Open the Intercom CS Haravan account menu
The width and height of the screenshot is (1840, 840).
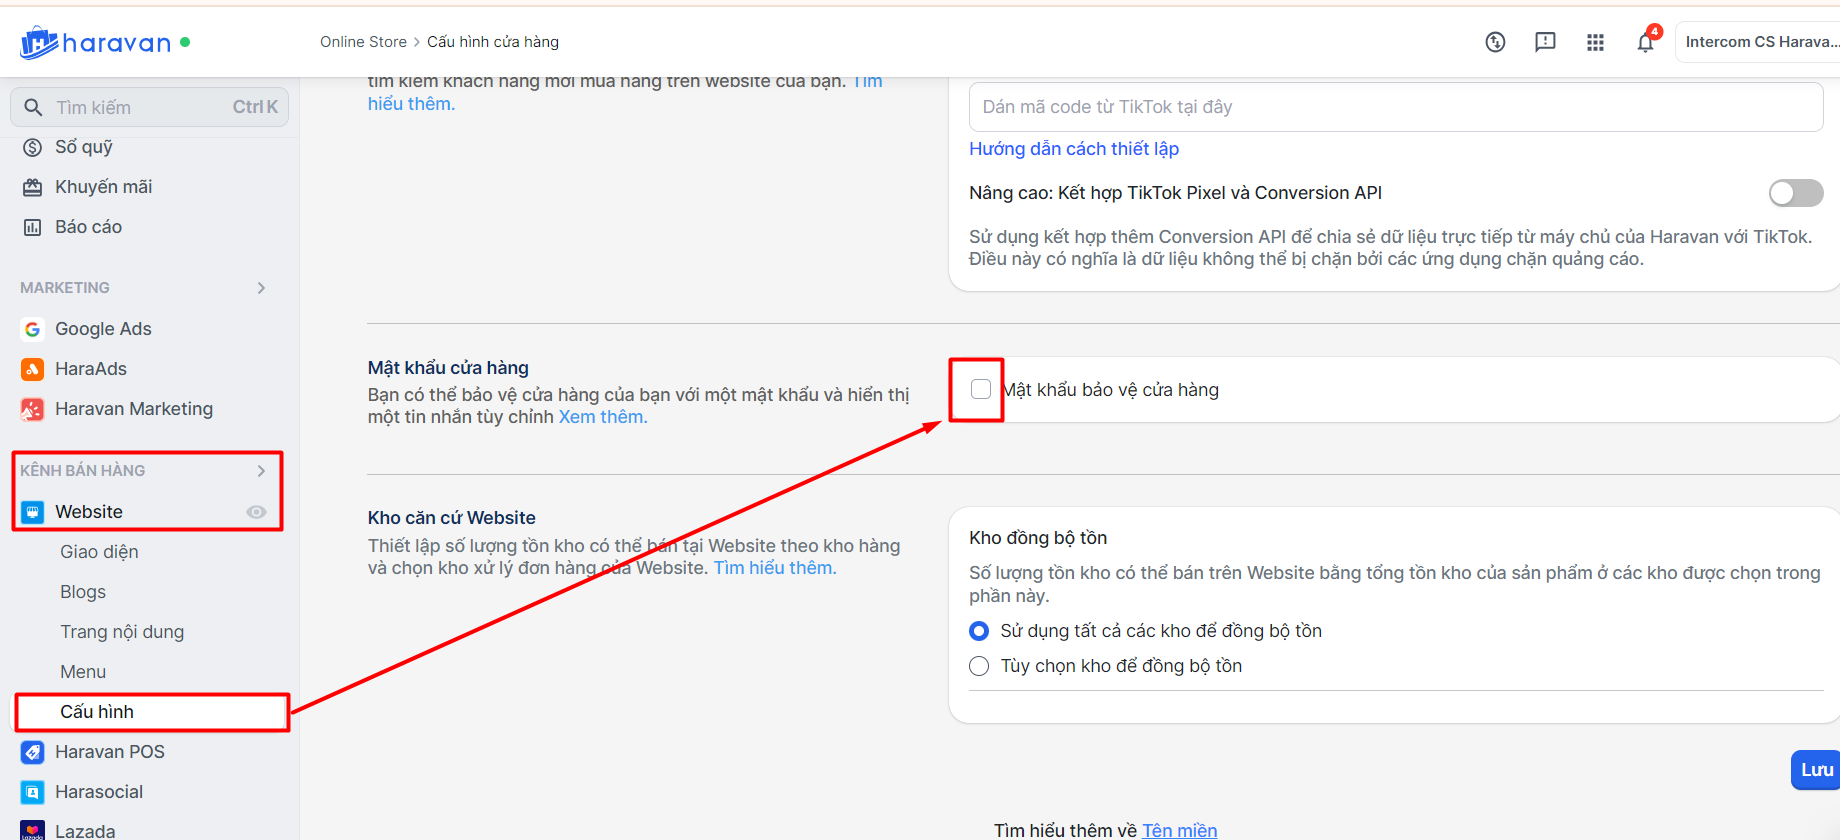coord(1760,42)
